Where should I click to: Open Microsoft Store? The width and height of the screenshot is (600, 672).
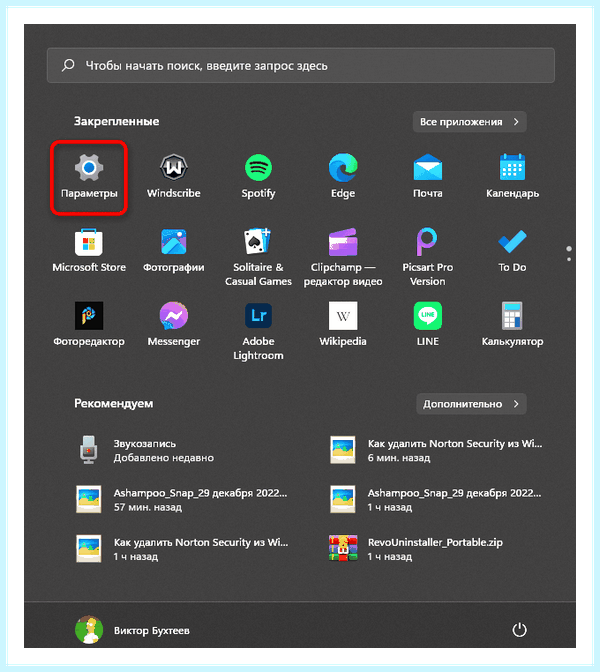(89, 251)
